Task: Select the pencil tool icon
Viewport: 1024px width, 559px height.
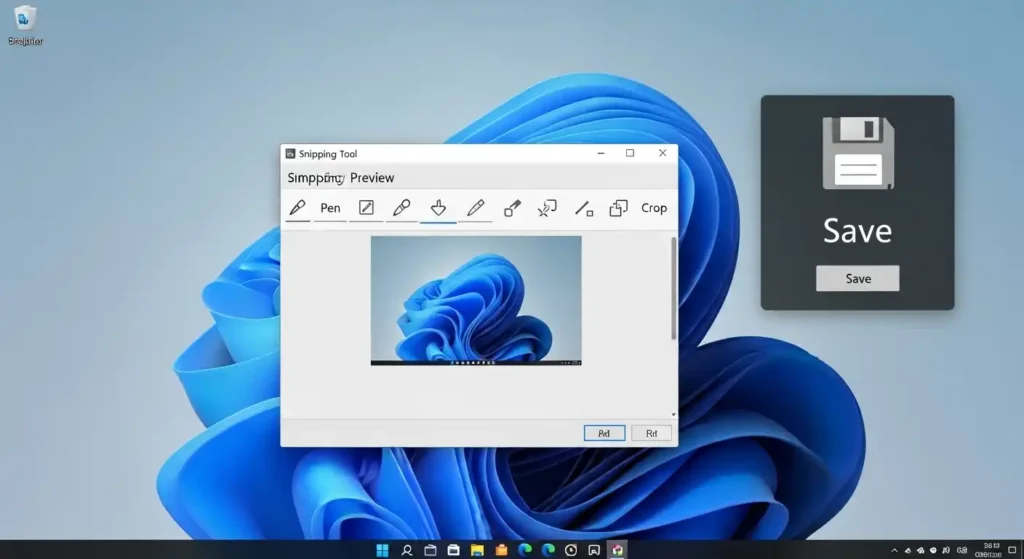Action: click(x=475, y=208)
